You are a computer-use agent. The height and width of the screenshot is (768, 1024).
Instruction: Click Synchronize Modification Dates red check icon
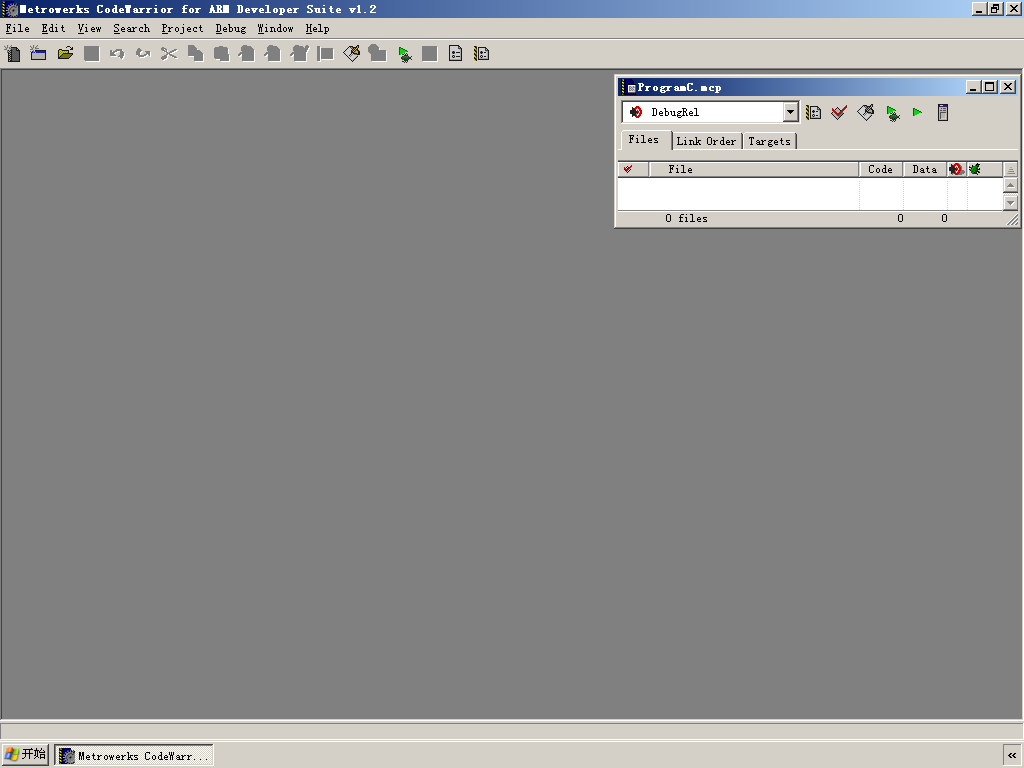[839, 112]
